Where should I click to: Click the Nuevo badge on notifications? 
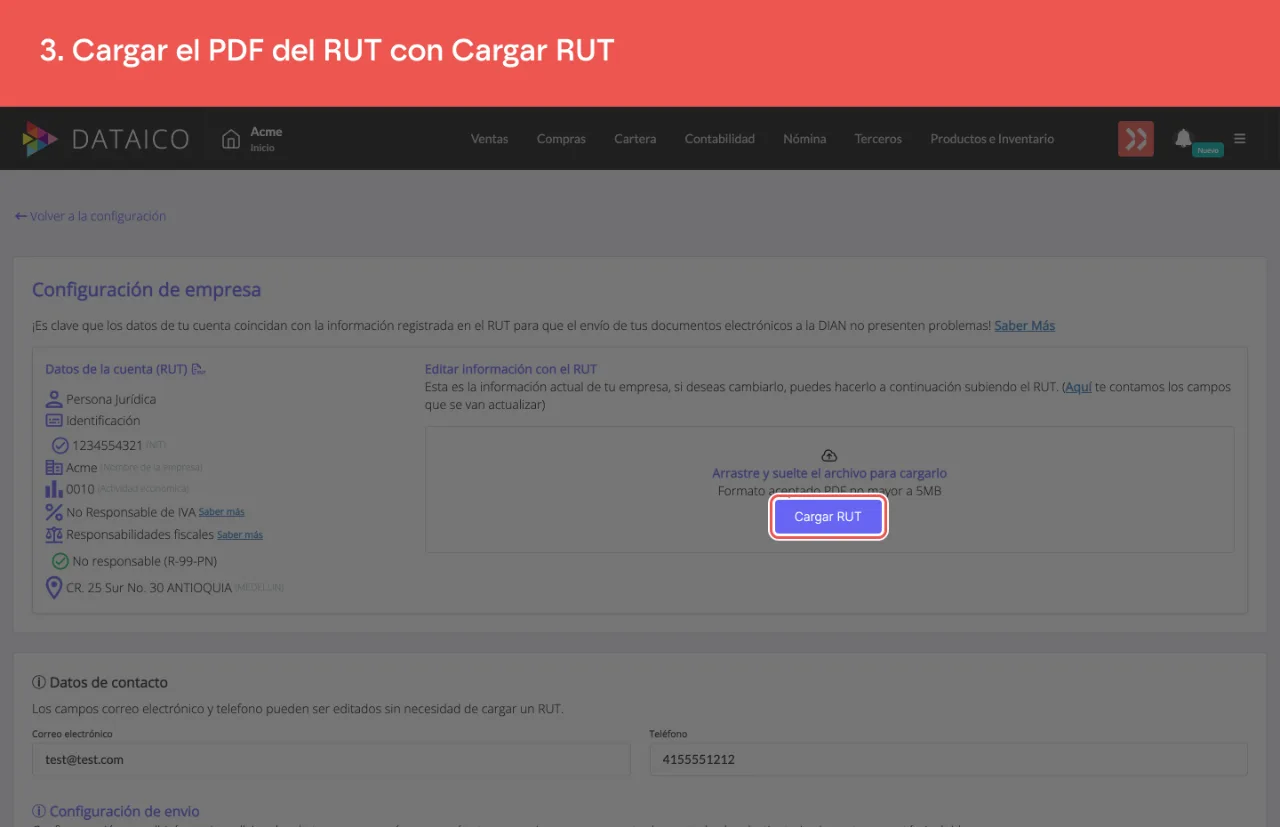point(1208,150)
